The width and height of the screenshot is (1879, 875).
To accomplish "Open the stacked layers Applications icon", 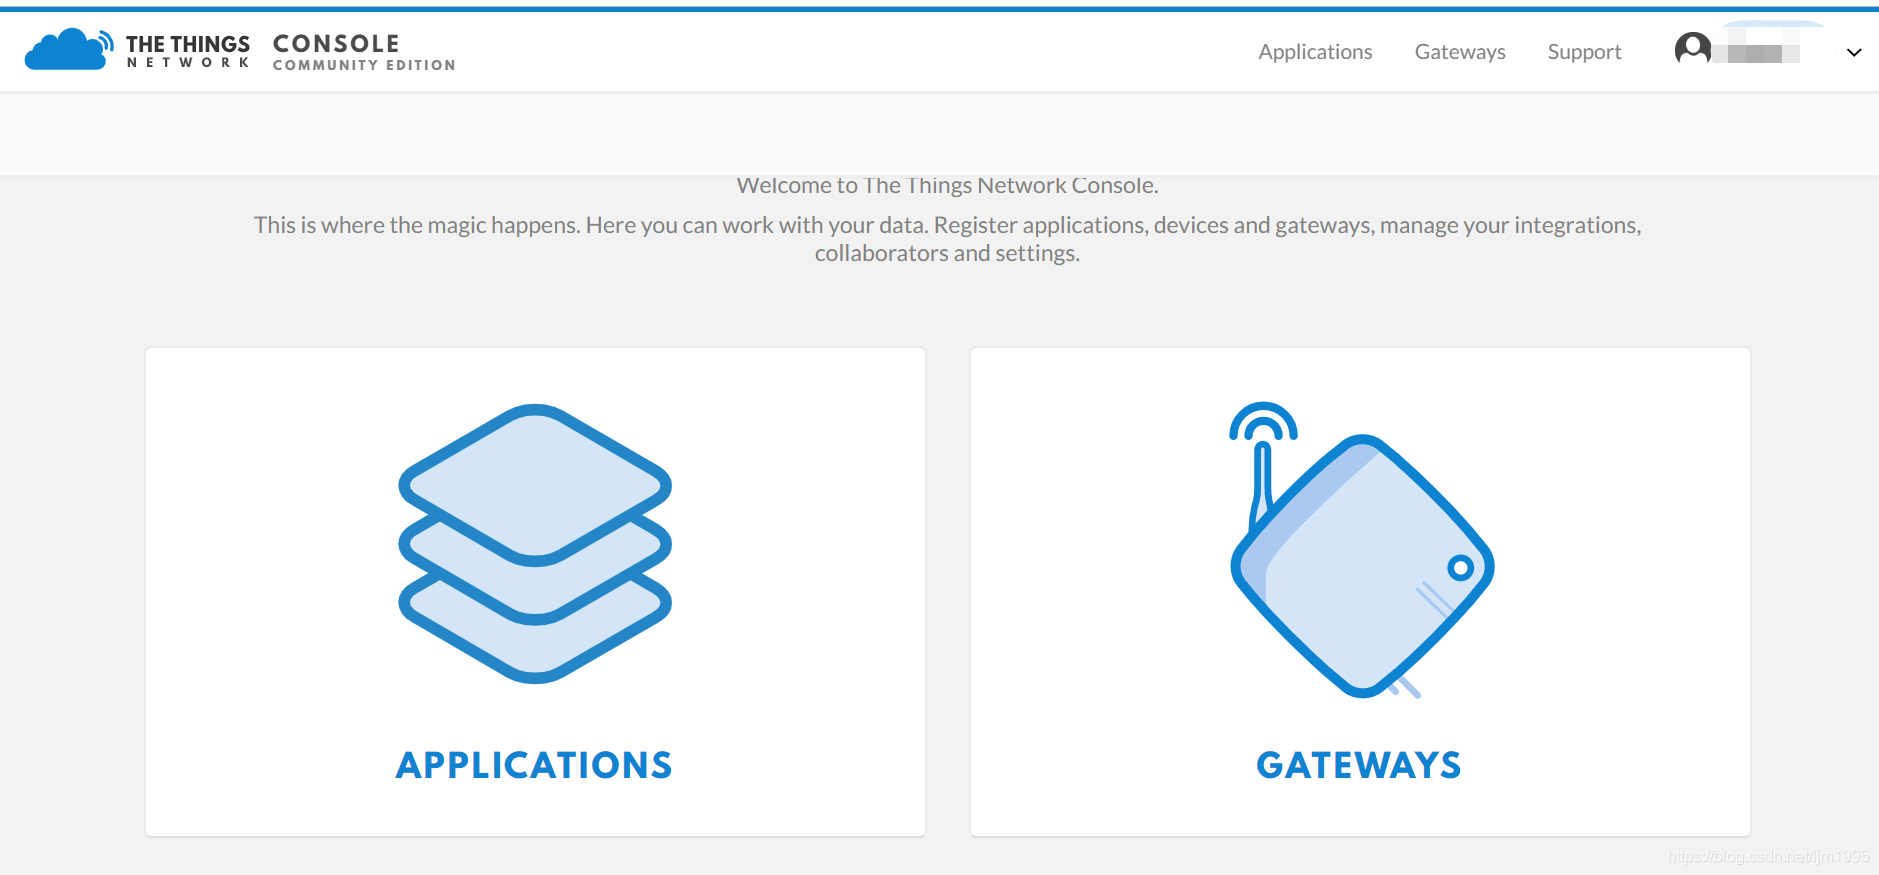I will [535, 543].
